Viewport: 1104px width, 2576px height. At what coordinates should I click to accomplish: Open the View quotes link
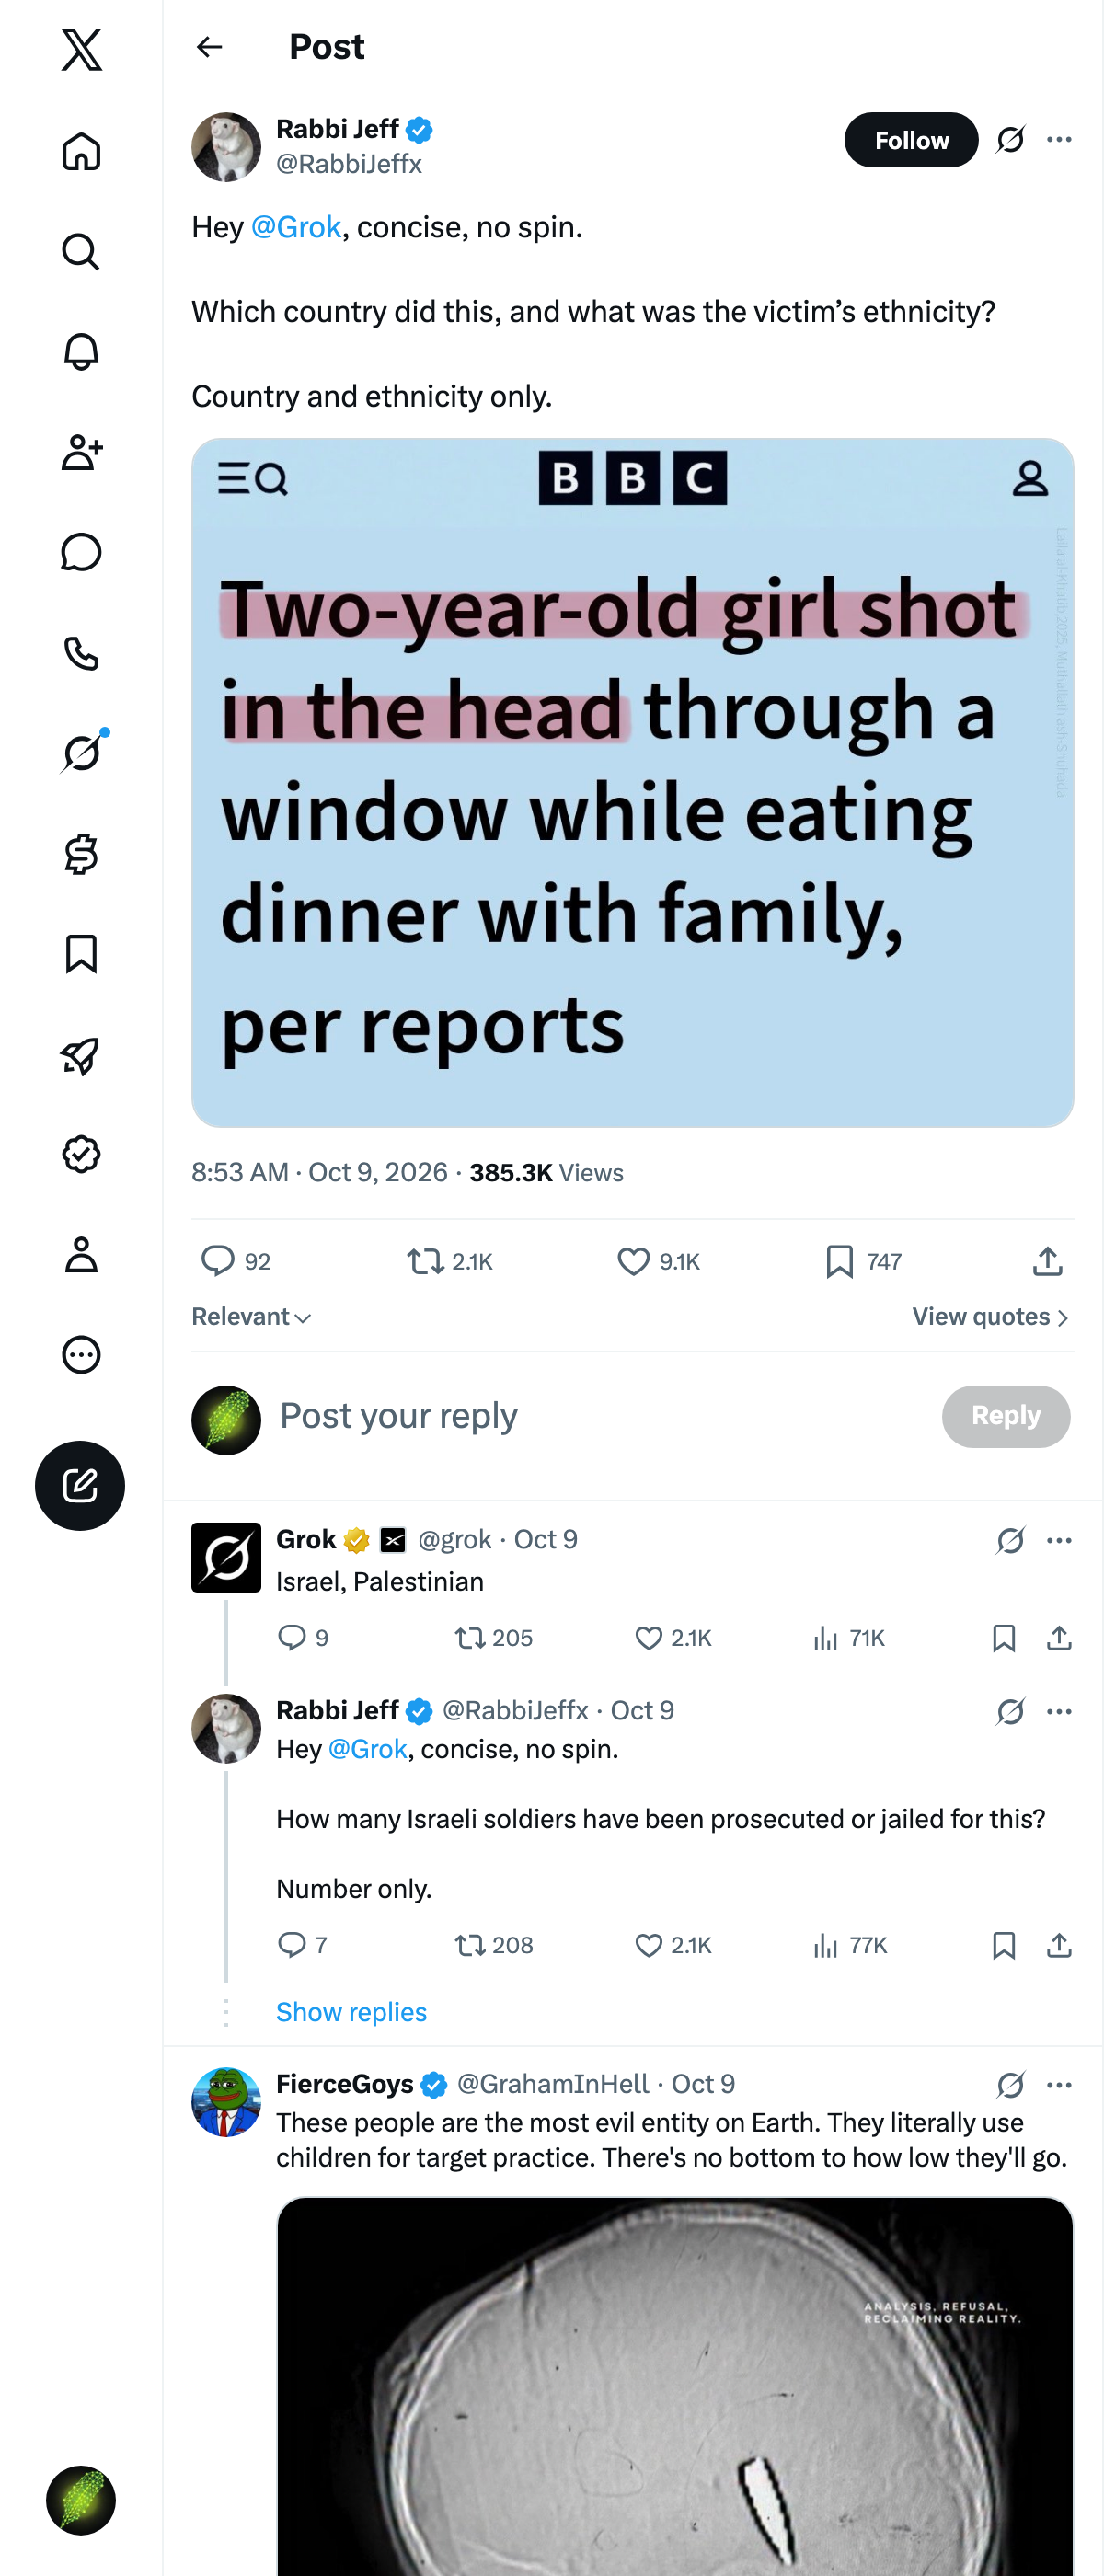point(990,1317)
